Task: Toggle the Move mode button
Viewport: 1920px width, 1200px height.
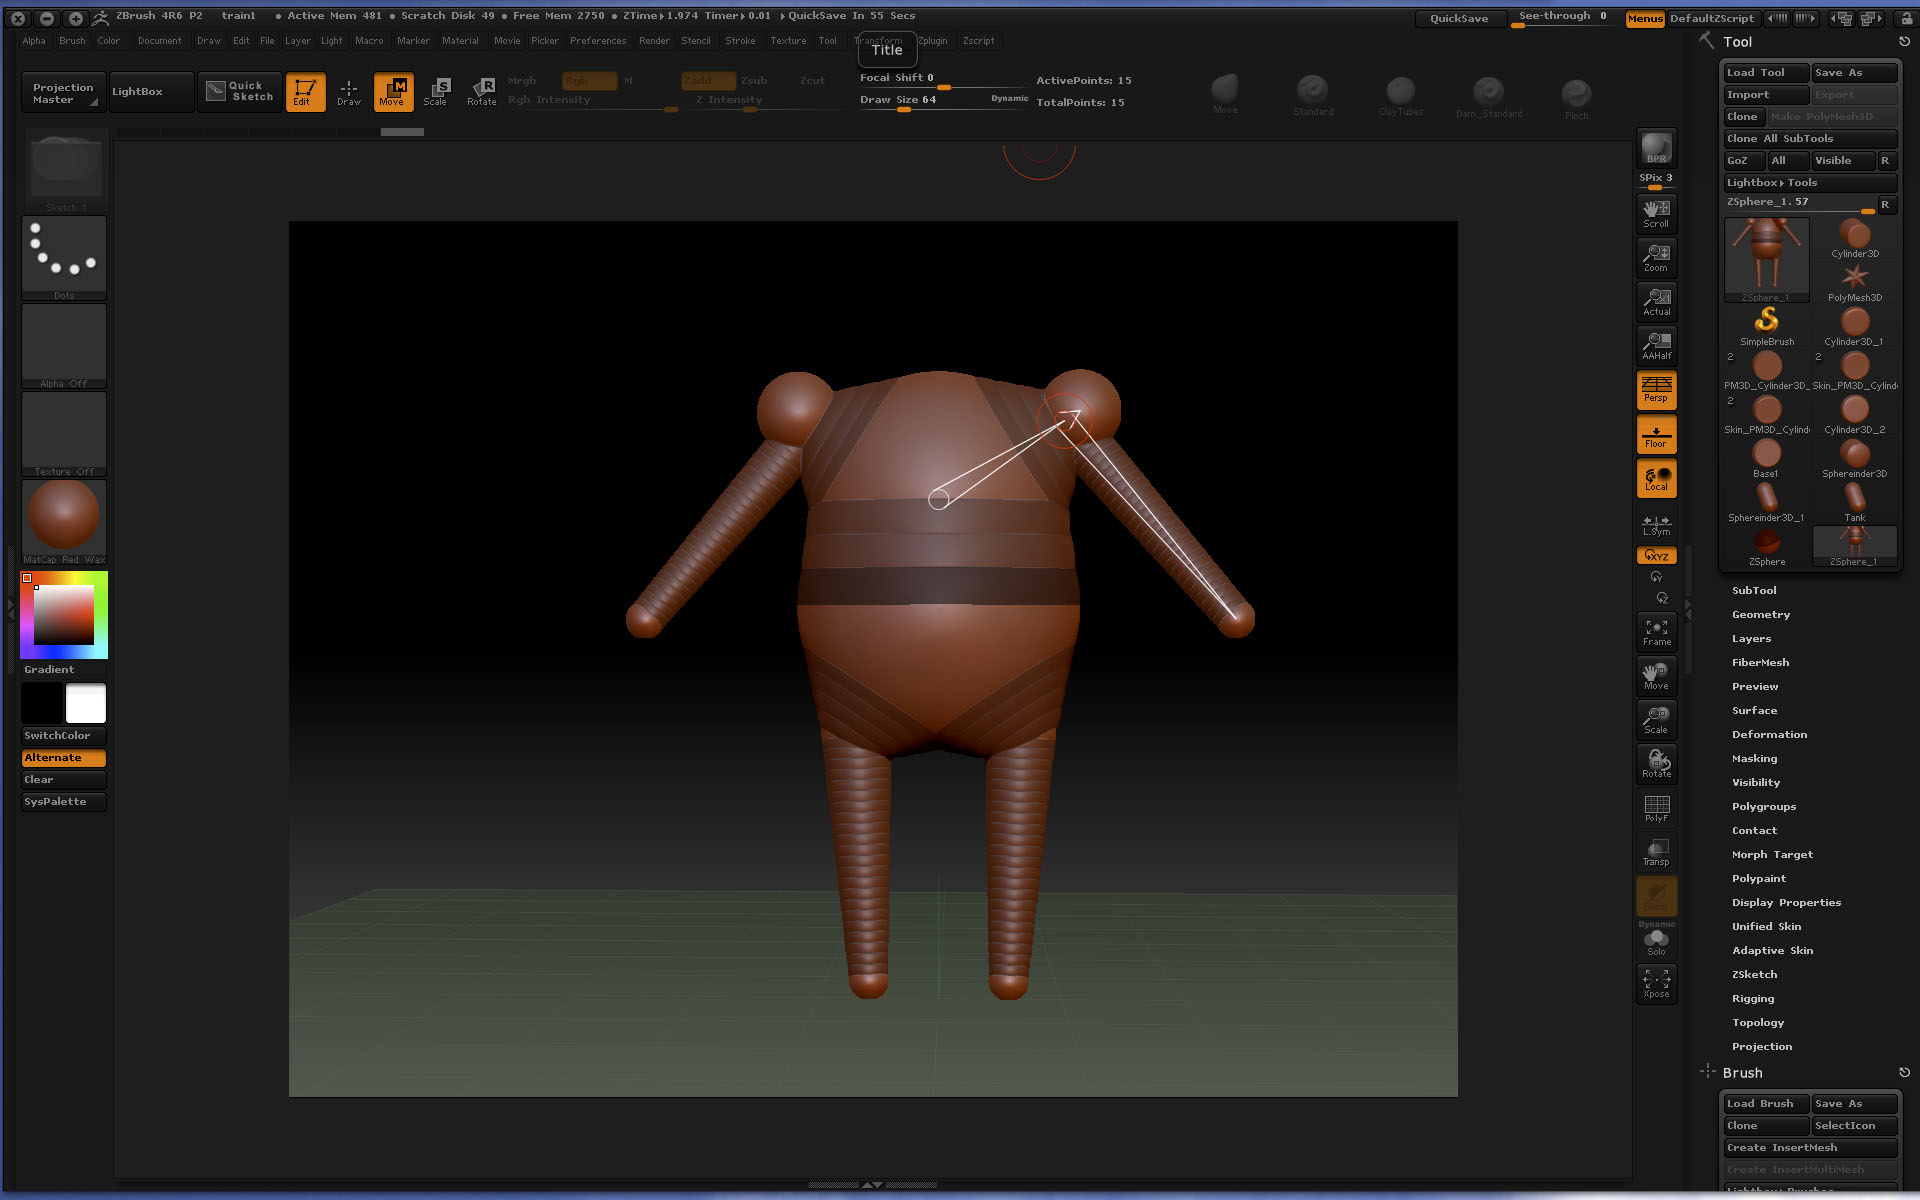Action: pyautogui.click(x=393, y=91)
